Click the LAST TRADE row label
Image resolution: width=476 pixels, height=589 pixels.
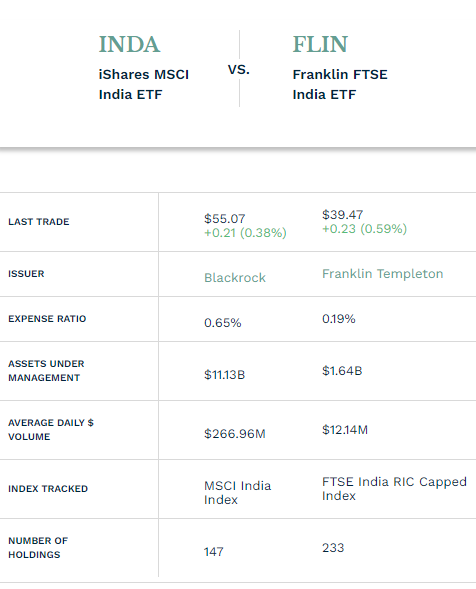coord(39,222)
